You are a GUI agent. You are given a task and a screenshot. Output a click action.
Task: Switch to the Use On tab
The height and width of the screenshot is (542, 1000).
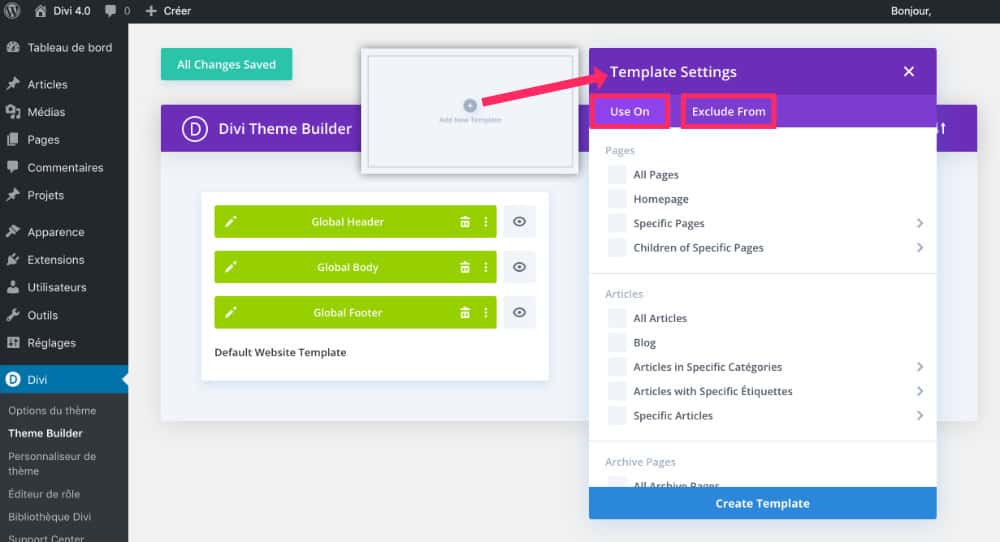[x=629, y=112]
